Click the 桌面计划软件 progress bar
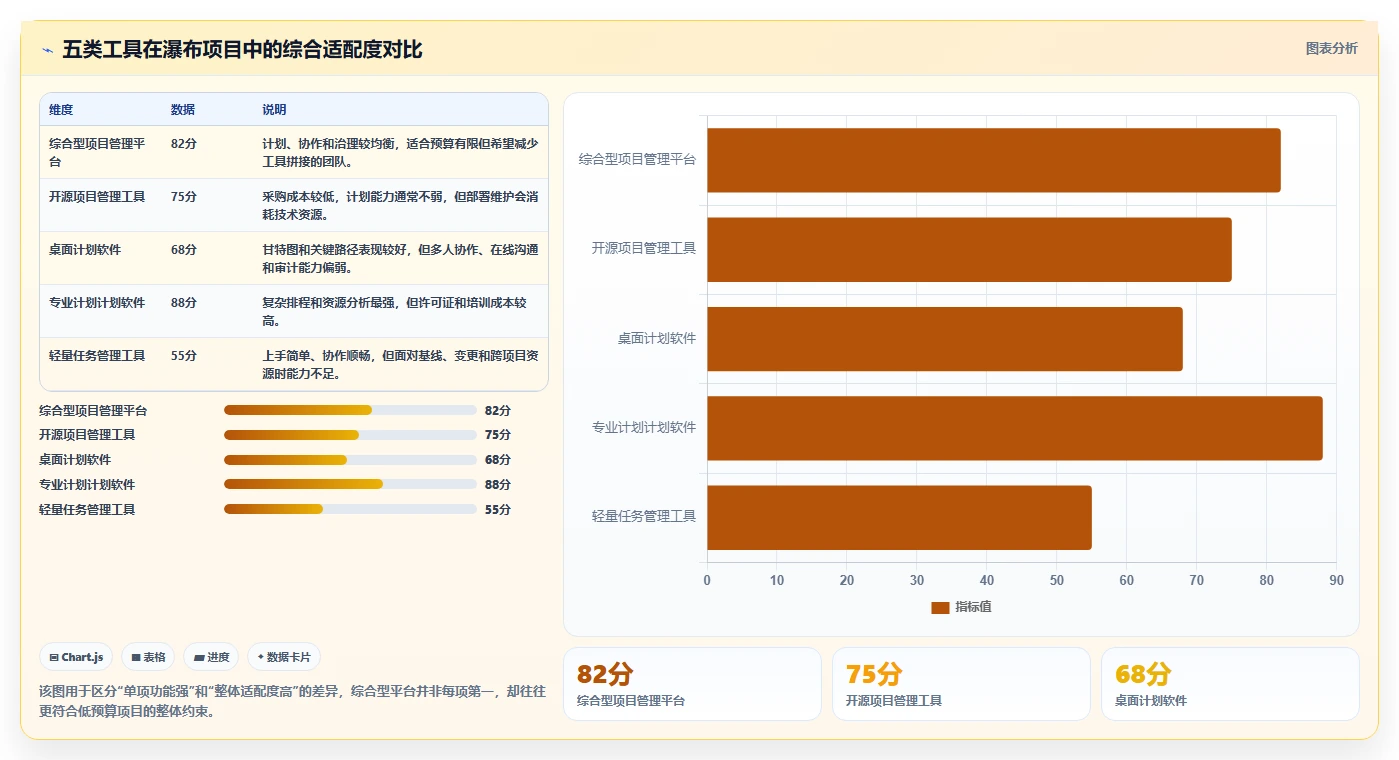This screenshot has height=760, width=1399. [x=350, y=460]
